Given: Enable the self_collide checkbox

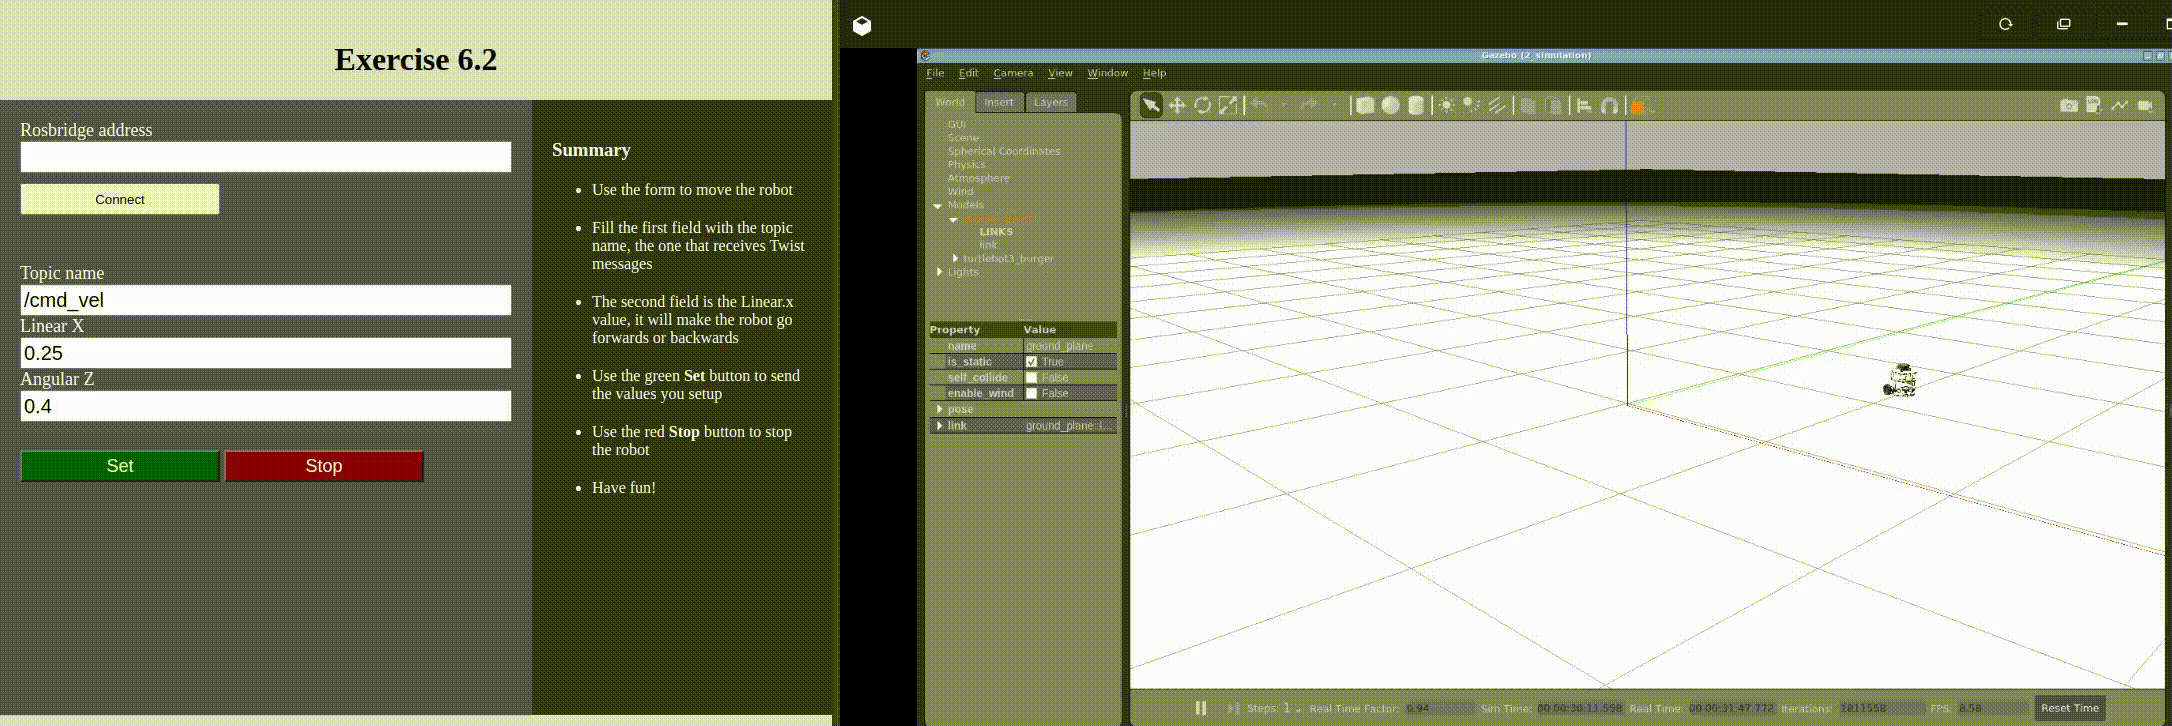Looking at the screenshot, I should click(1031, 378).
